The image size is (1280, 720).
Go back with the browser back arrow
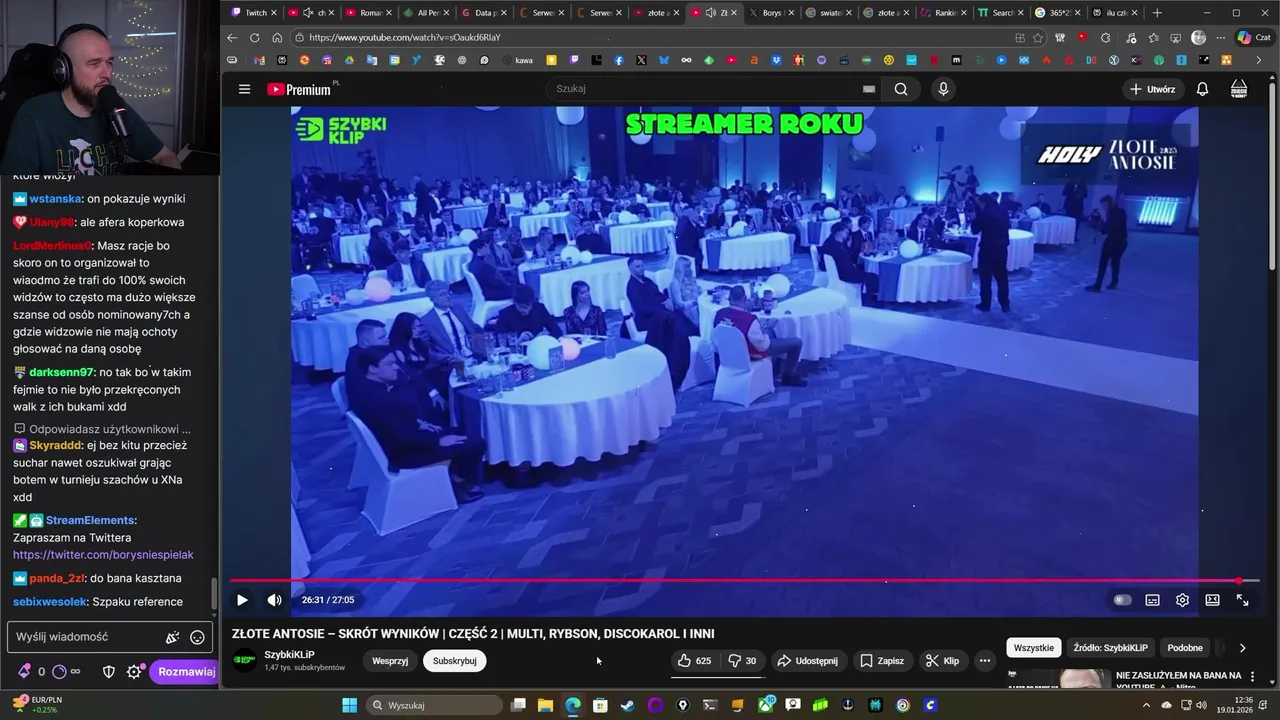[x=232, y=37]
